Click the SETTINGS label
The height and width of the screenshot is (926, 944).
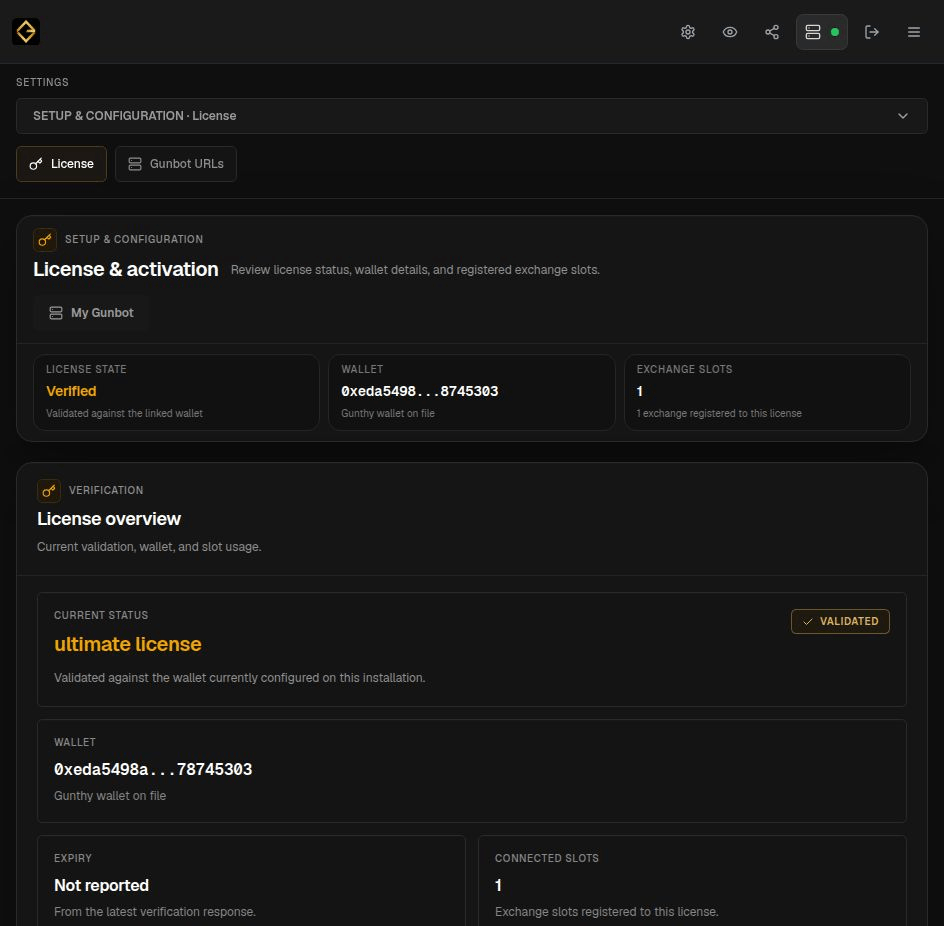[42, 82]
